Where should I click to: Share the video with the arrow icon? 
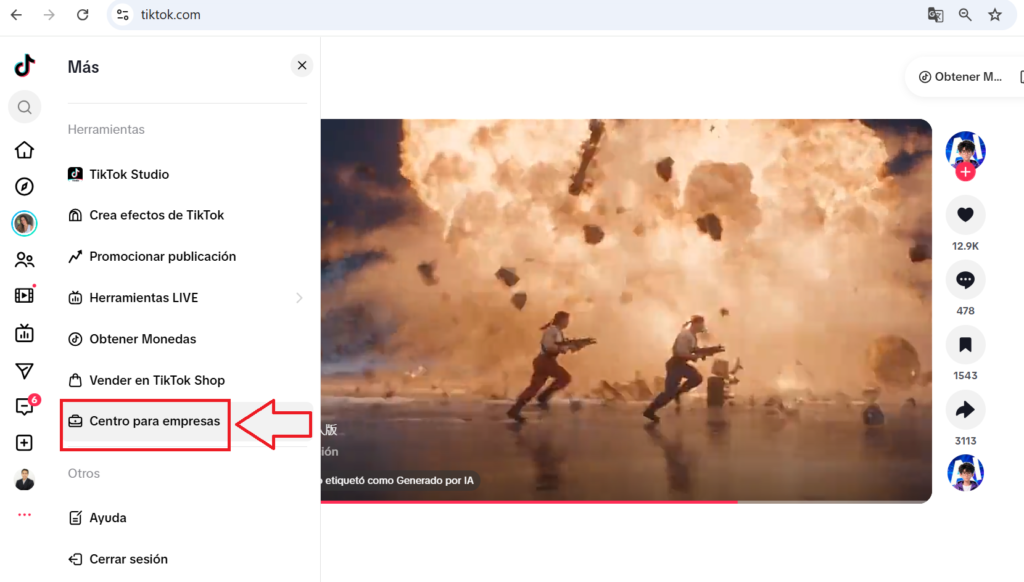tap(965, 410)
